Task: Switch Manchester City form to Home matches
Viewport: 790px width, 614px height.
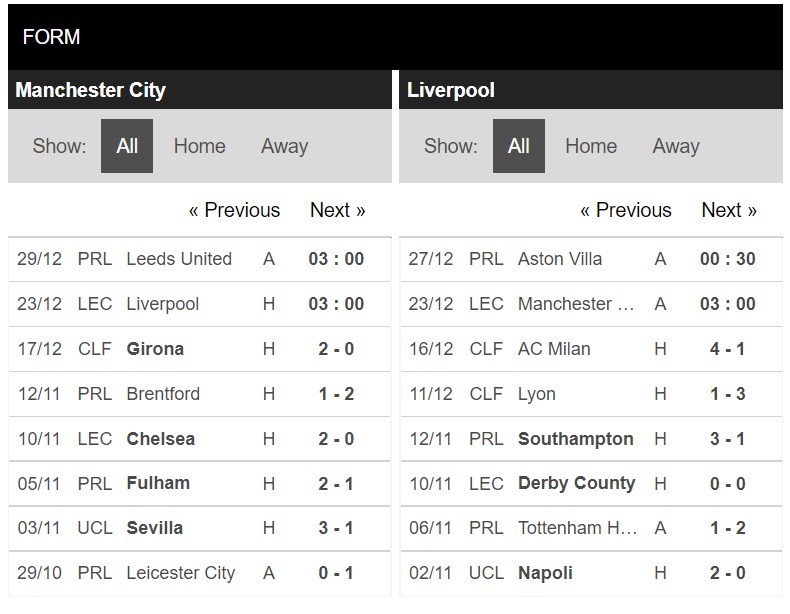Action: 199,146
